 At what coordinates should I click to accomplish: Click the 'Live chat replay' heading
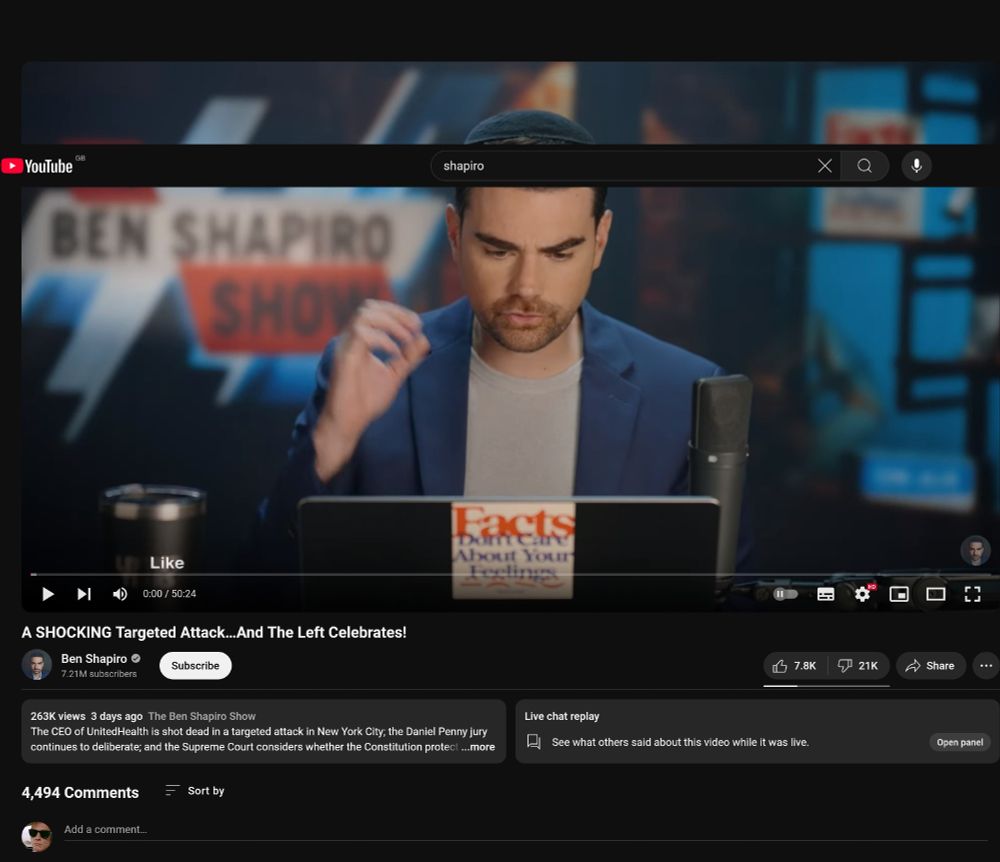point(562,716)
